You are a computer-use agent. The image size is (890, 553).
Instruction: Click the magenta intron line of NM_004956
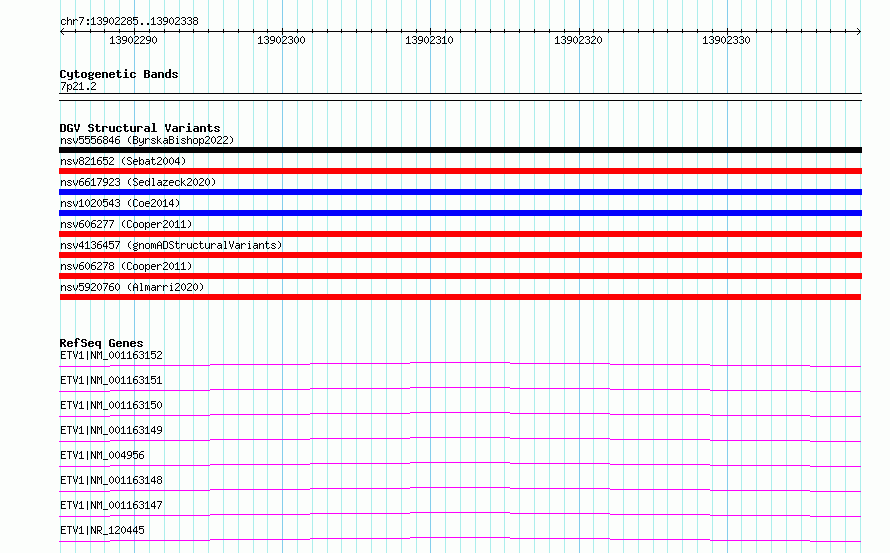(460, 463)
